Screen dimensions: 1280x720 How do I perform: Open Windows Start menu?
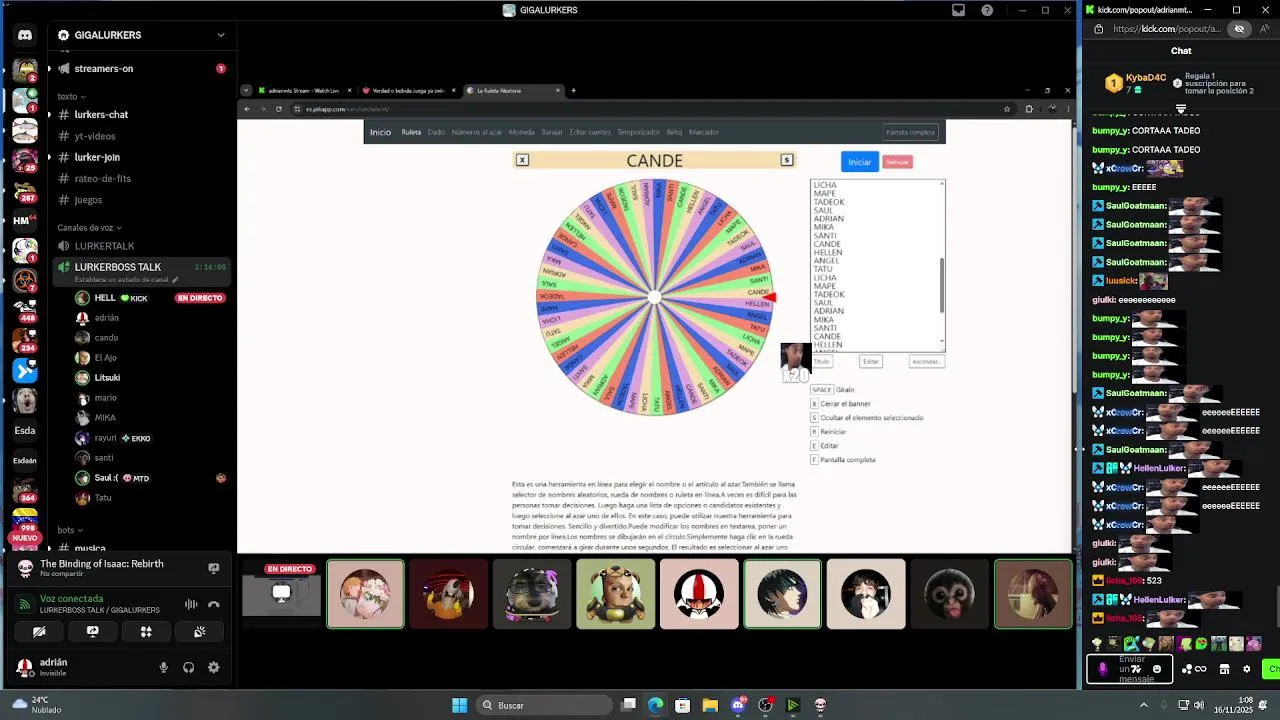(x=459, y=705)
